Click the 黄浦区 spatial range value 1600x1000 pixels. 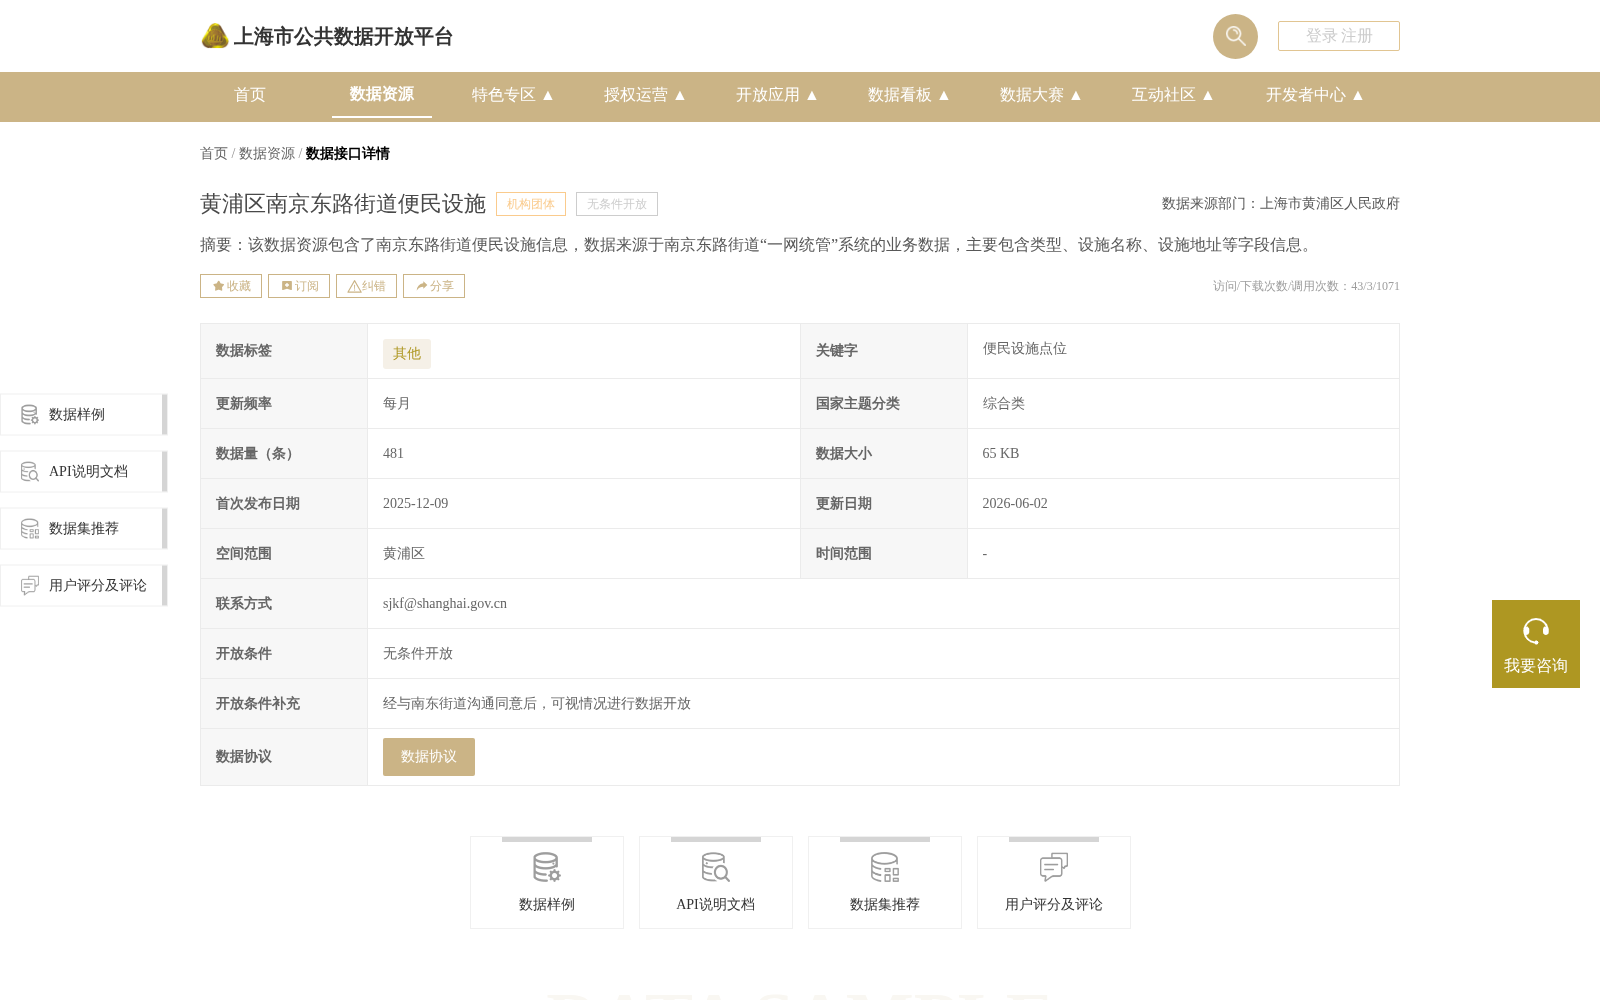pos(404,554)
